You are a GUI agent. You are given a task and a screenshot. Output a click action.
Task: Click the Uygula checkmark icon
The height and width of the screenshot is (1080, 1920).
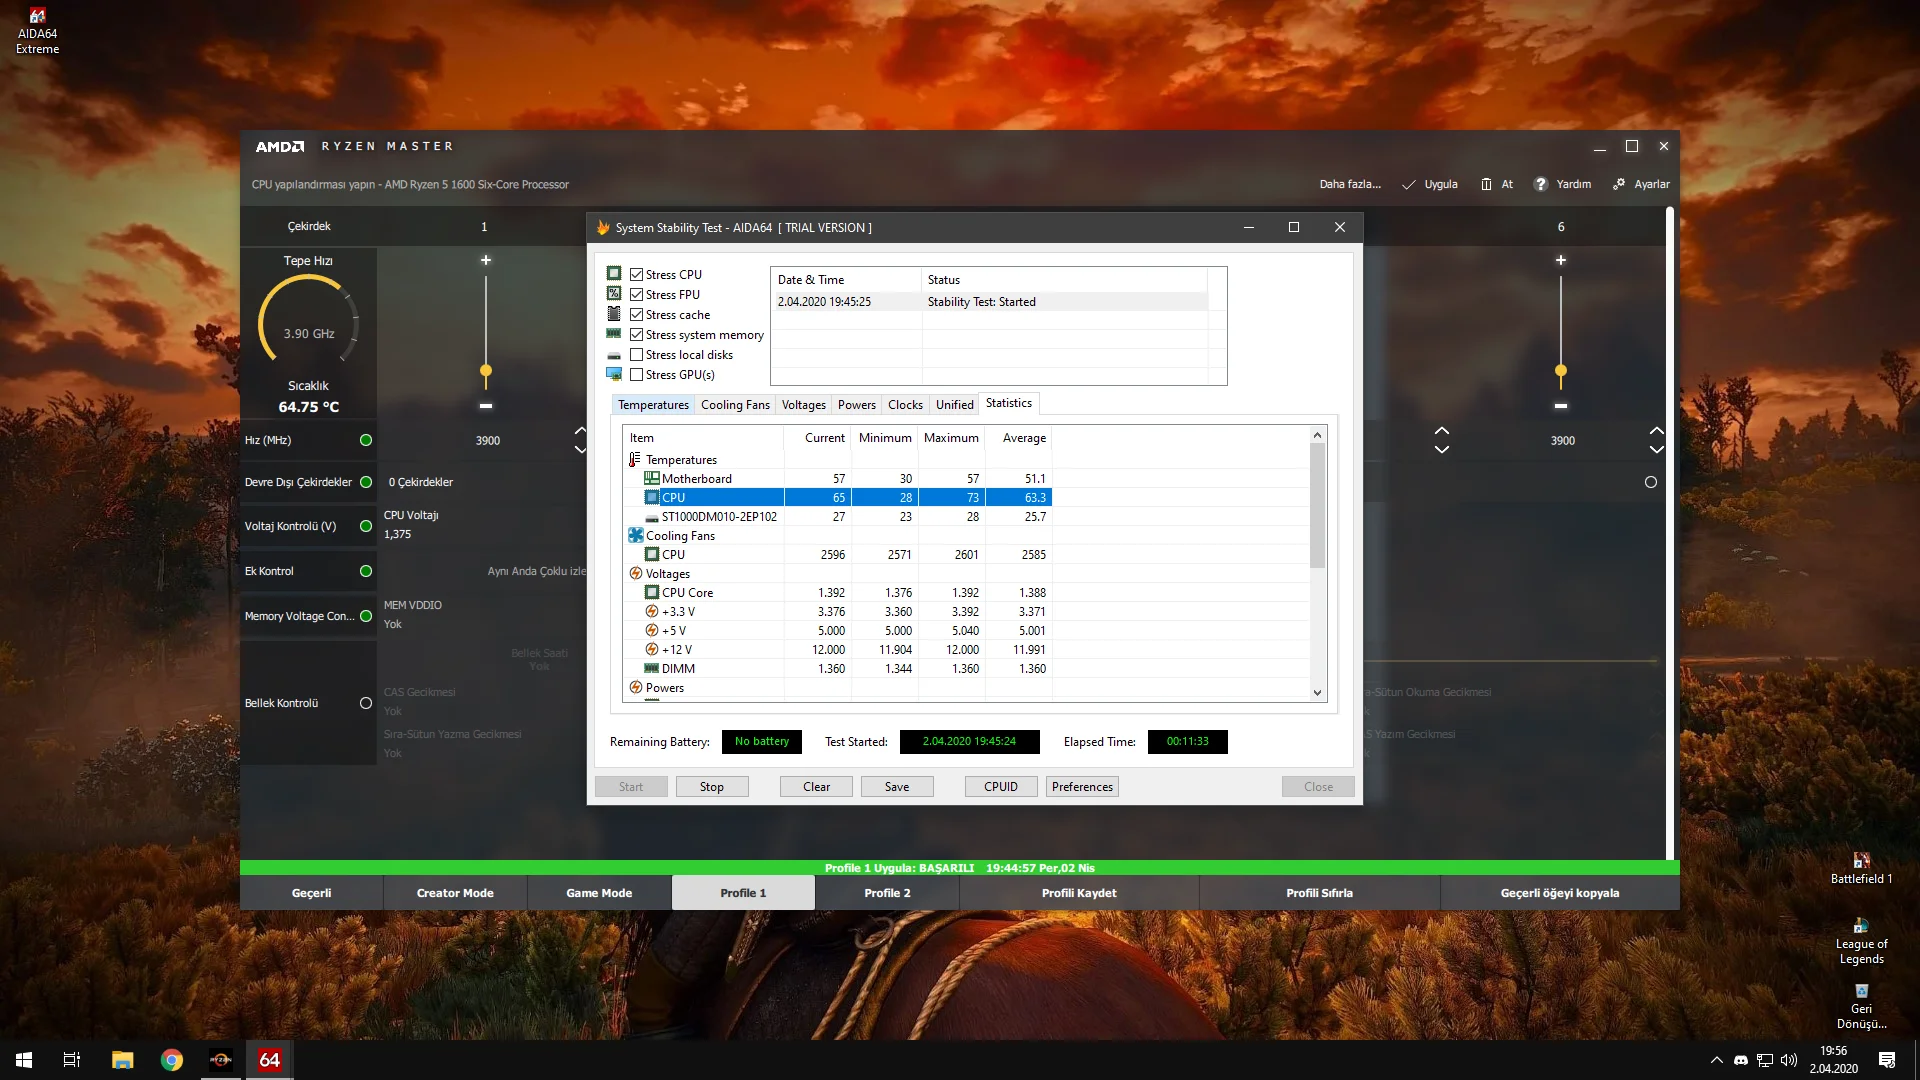[1409, 184]
